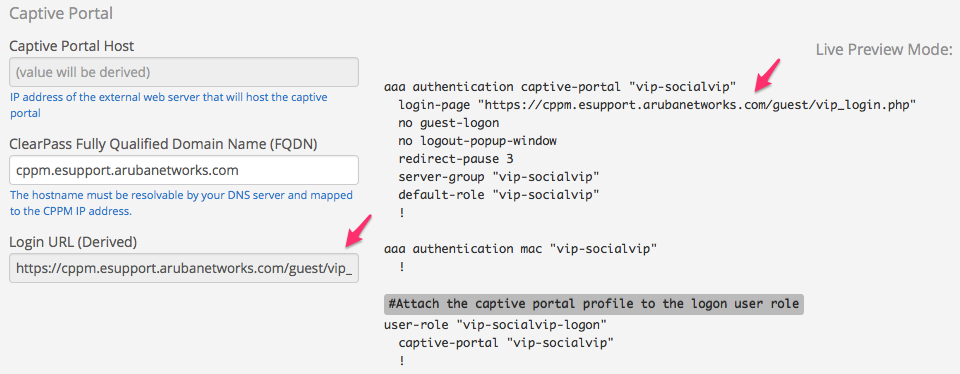Click the '#Attach the captive portal profile' comment
Image resolution: width=960 pixels, height=374 pixels.
pyautogui.click(x=594, y=304)
